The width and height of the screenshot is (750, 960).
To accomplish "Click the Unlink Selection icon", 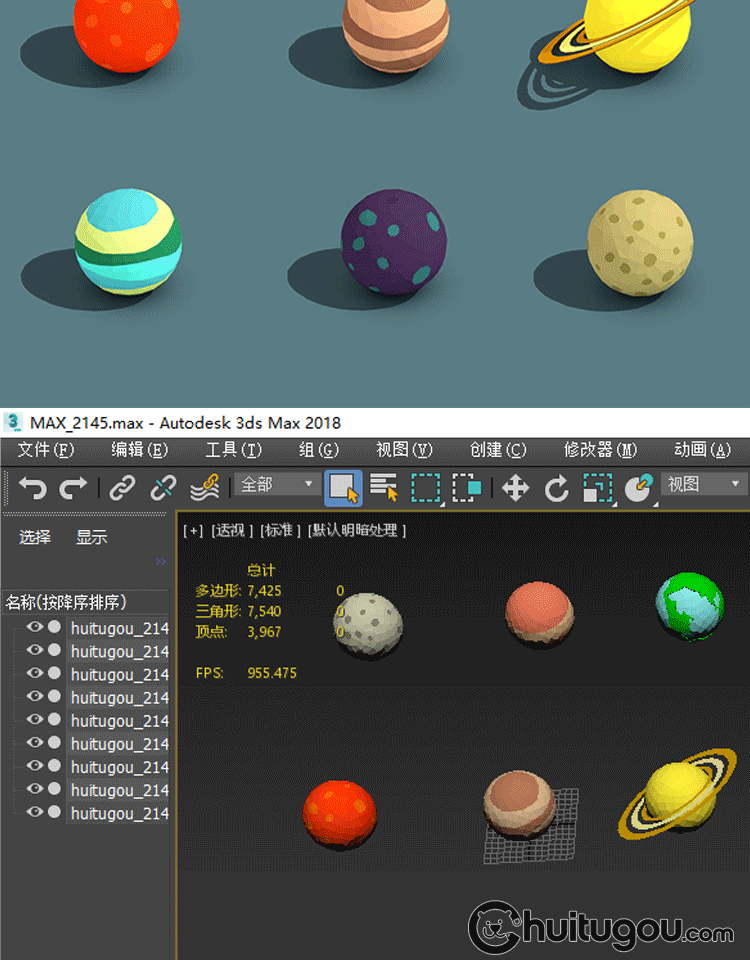I will [x=163, y=488].
